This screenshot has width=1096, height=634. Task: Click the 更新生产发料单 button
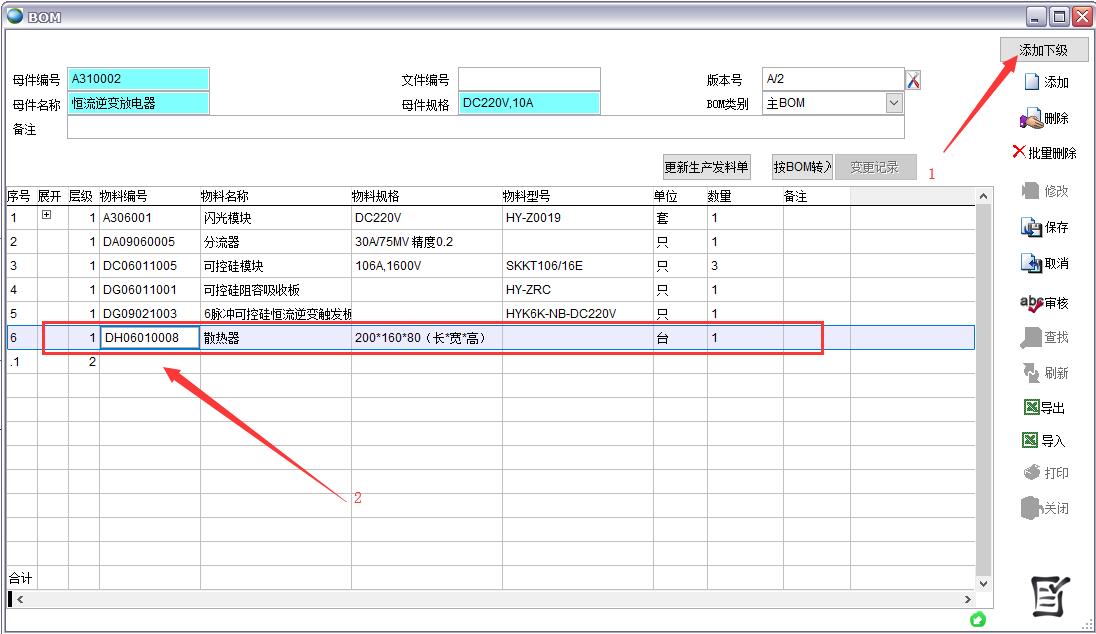[x=706, y=167]
